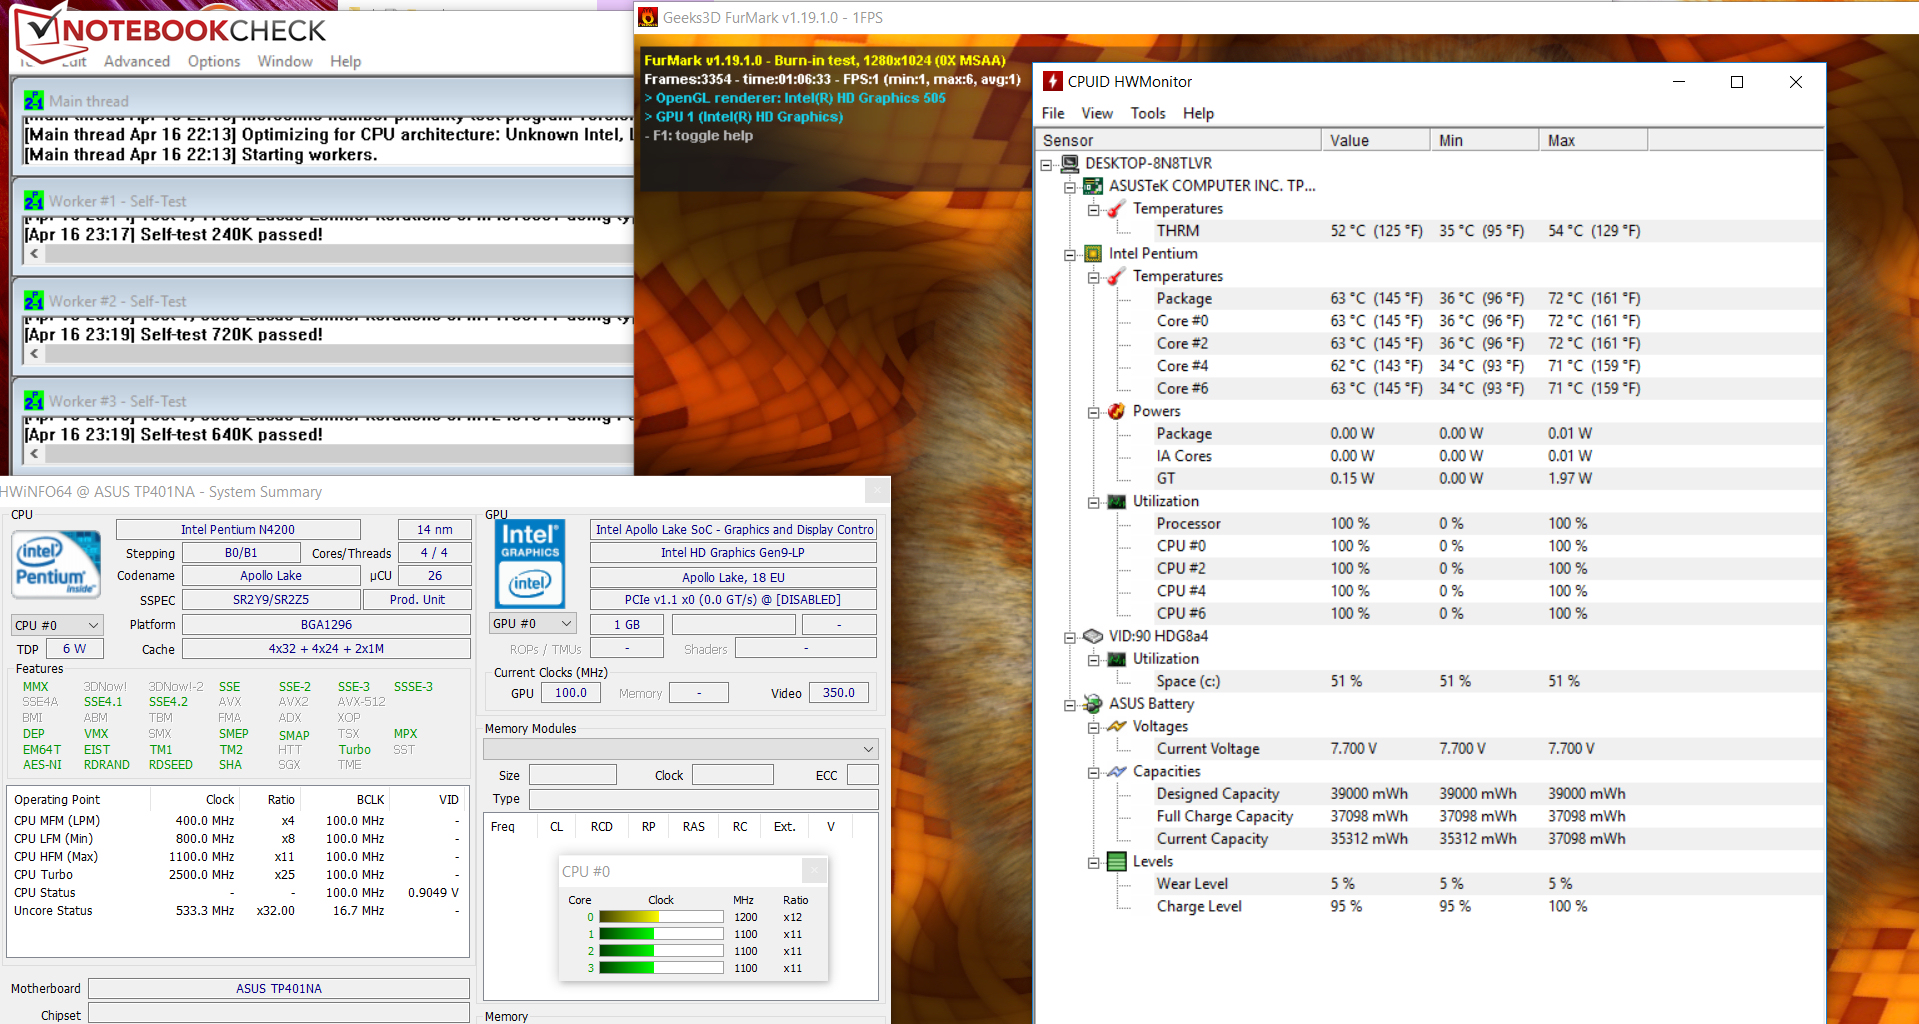
Task: Close the CPU #0 clock popup
Action: 815,871
